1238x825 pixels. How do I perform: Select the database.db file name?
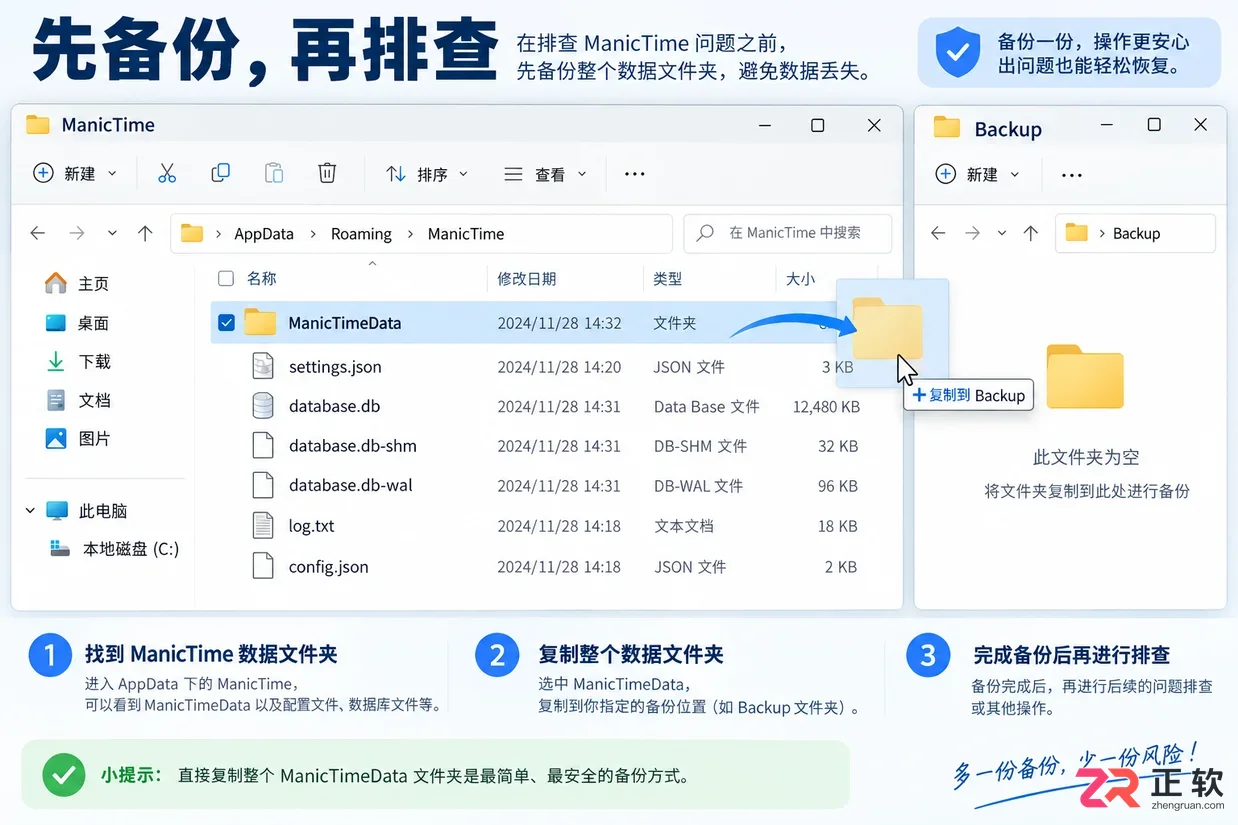[334, 406]
